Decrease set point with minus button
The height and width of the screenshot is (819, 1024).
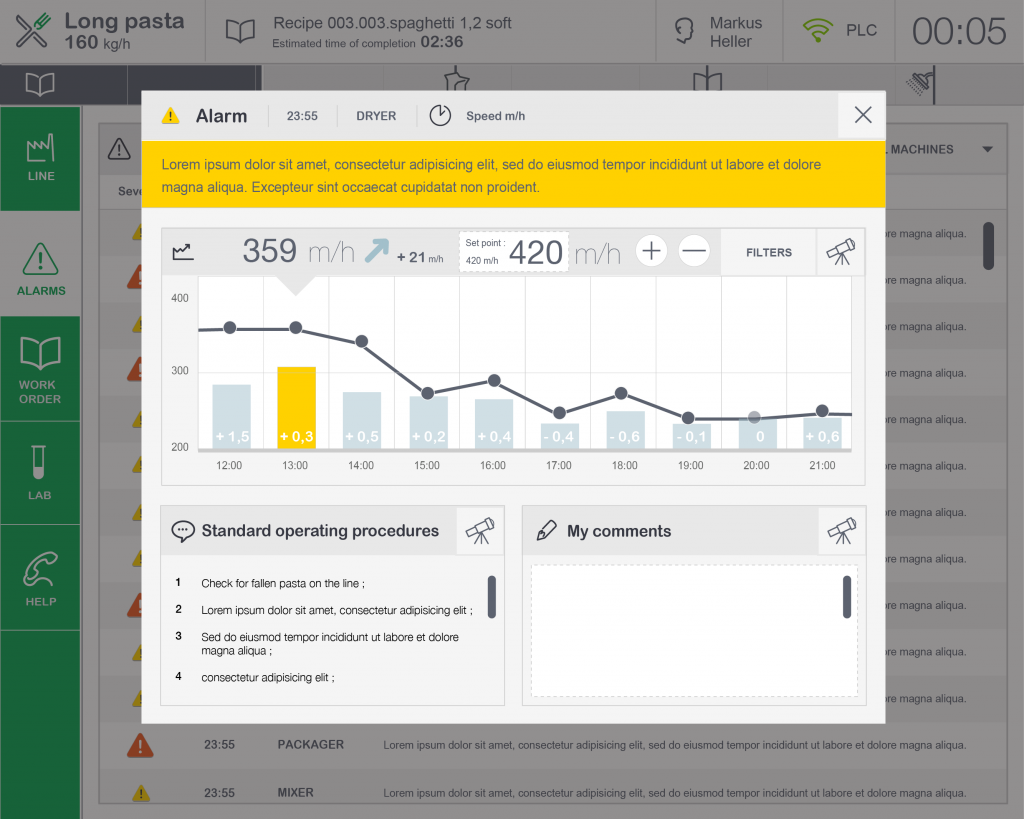(x=694, y=251)
